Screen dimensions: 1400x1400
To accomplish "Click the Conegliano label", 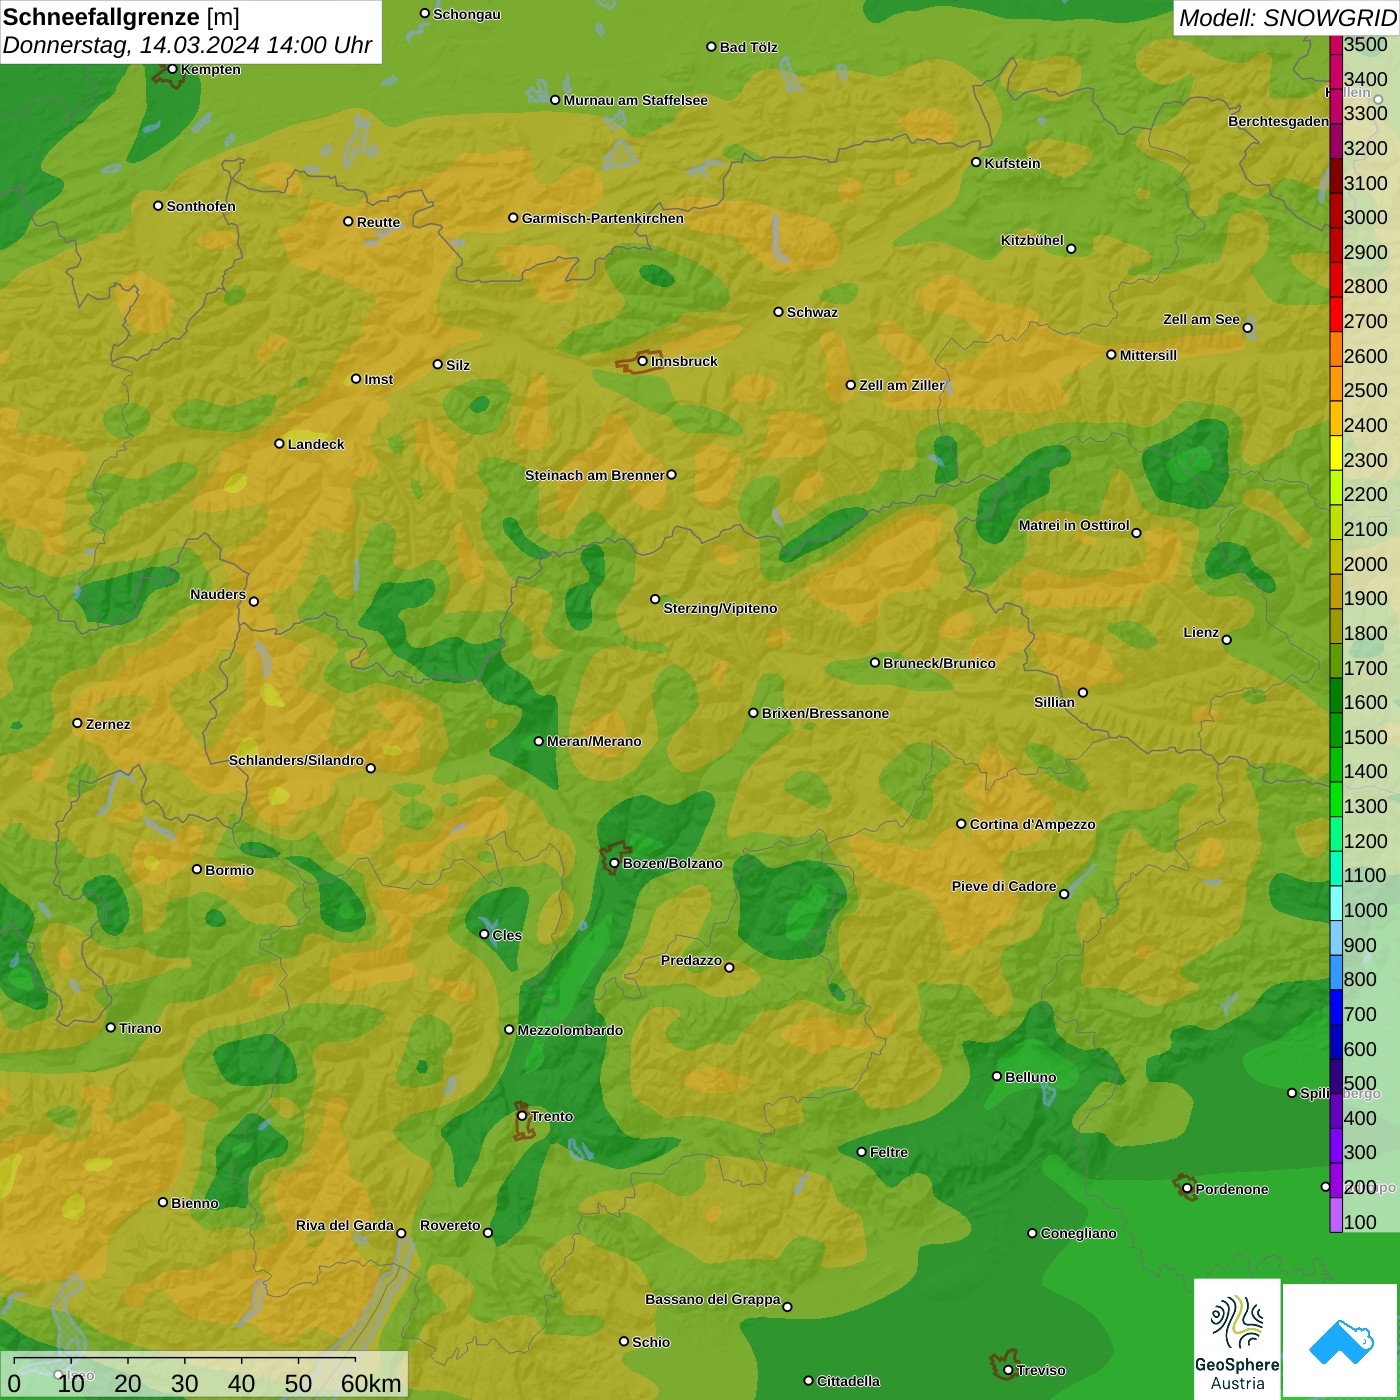I will (1078, 1233).
